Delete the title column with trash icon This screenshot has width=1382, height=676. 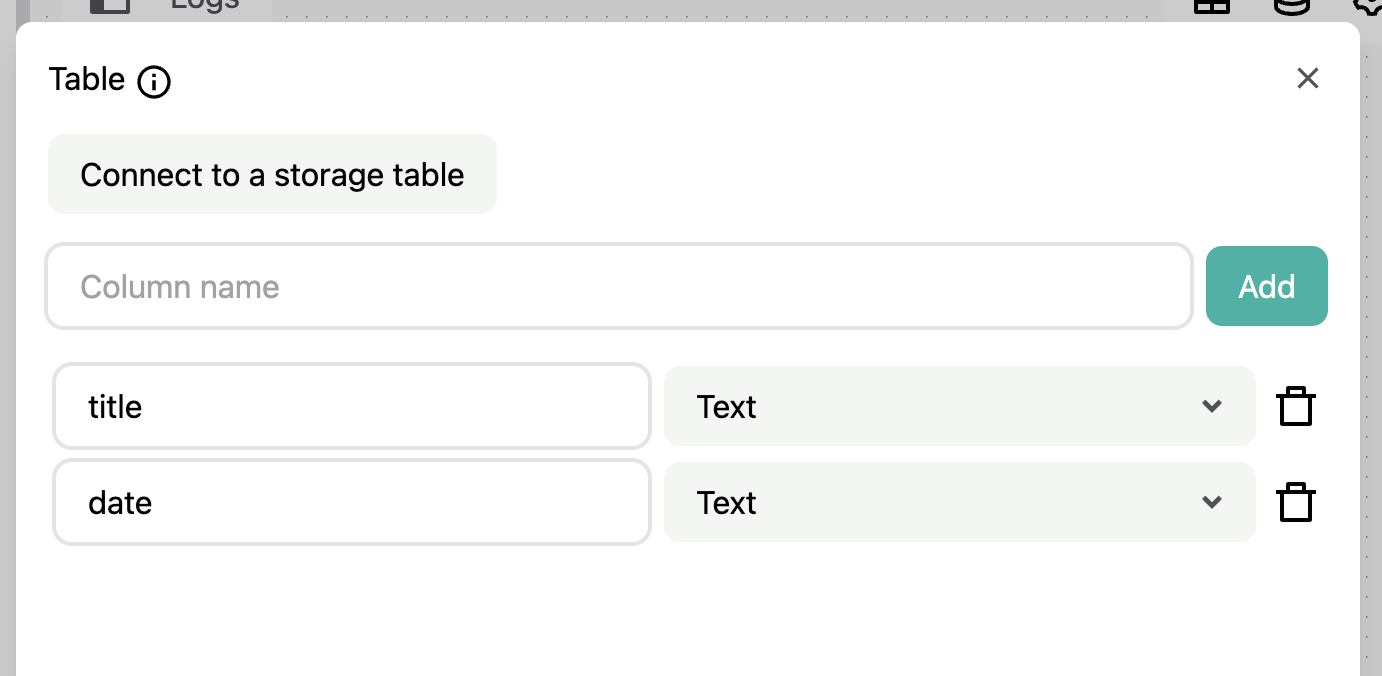coord(1295,407)
